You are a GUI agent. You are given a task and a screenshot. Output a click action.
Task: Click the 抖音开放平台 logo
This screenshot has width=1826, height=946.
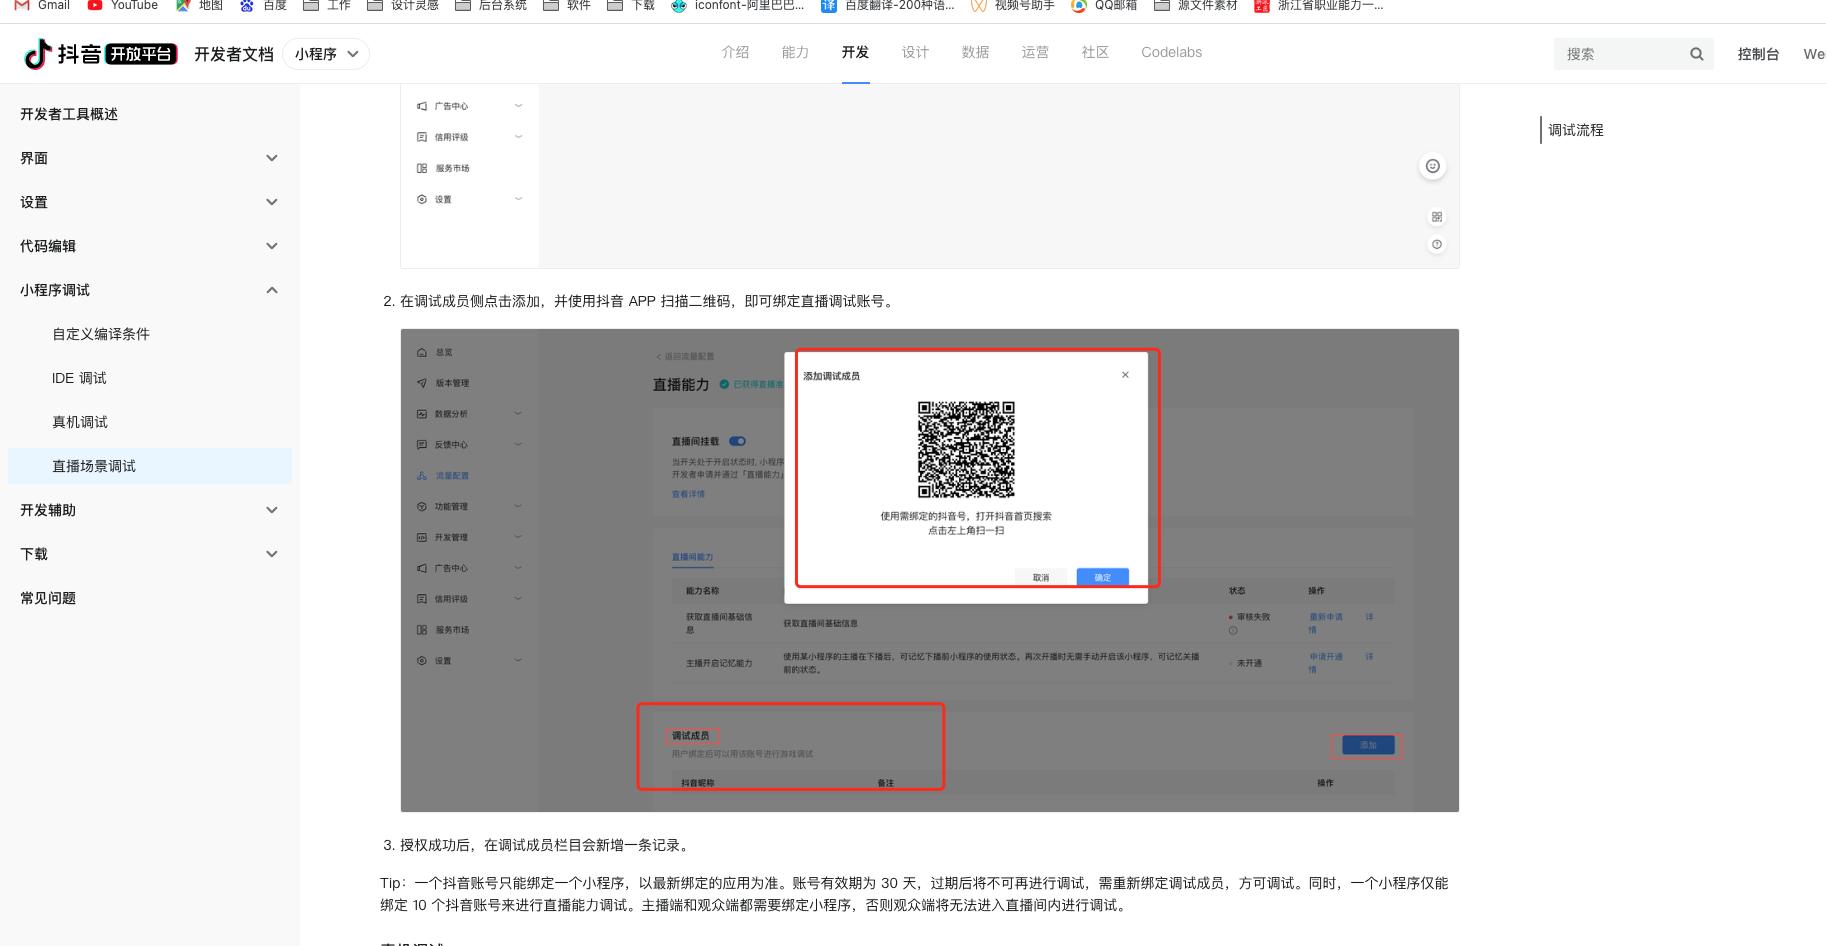tap(100, 54)
